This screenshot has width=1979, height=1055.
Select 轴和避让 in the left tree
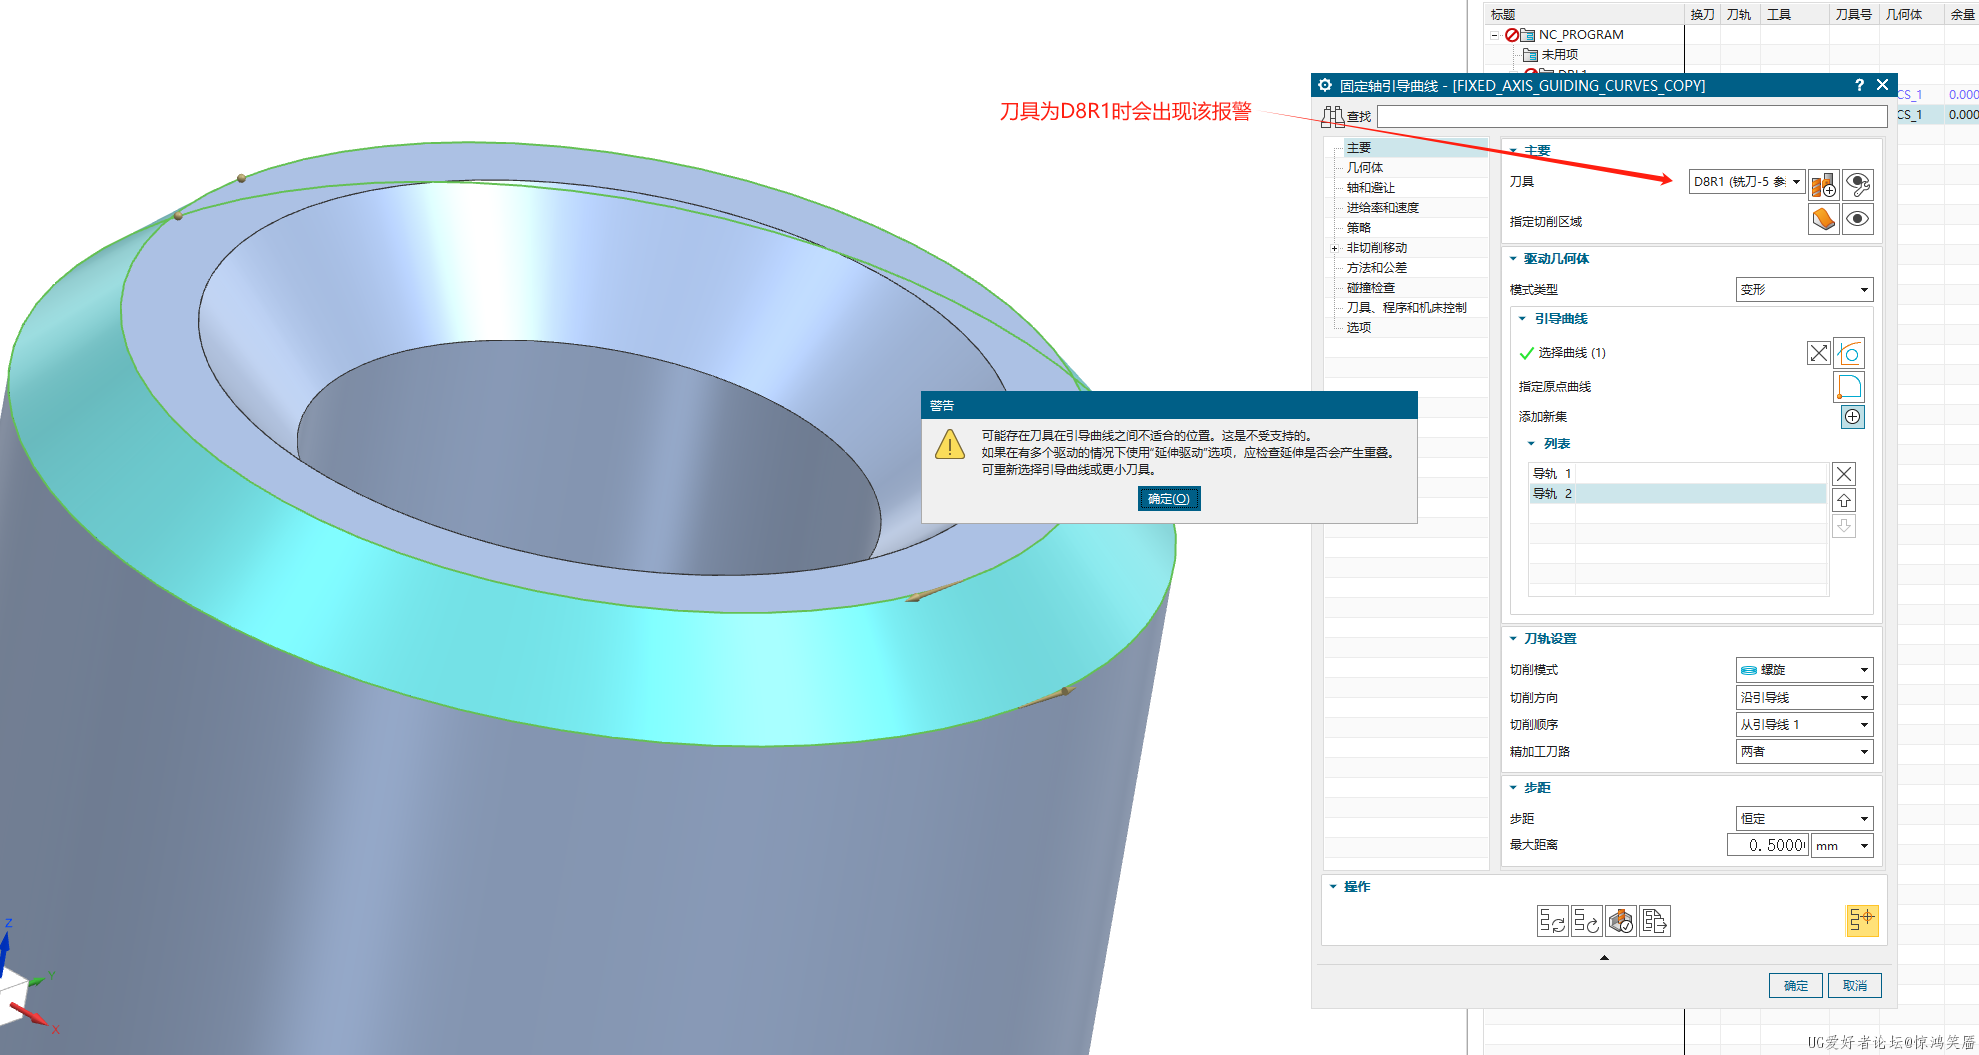click(1370, 188)
